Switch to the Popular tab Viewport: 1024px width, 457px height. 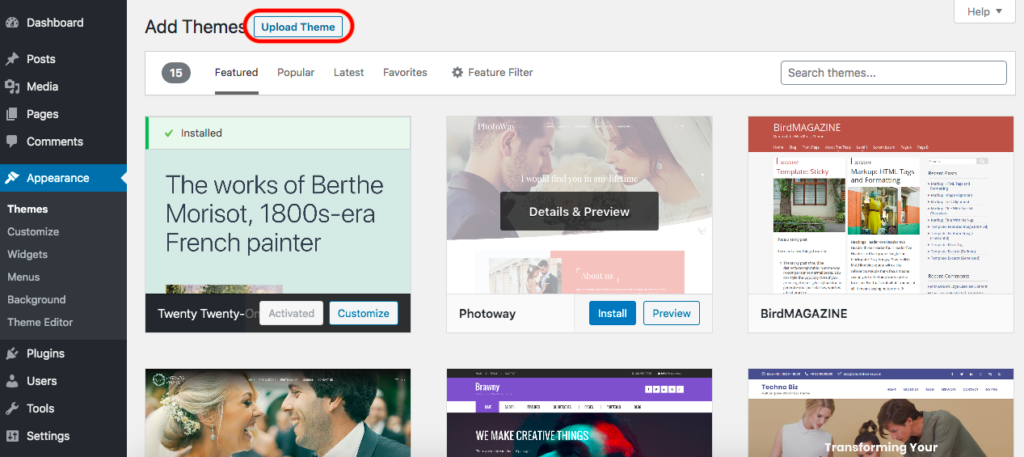(x=296, y=72)
